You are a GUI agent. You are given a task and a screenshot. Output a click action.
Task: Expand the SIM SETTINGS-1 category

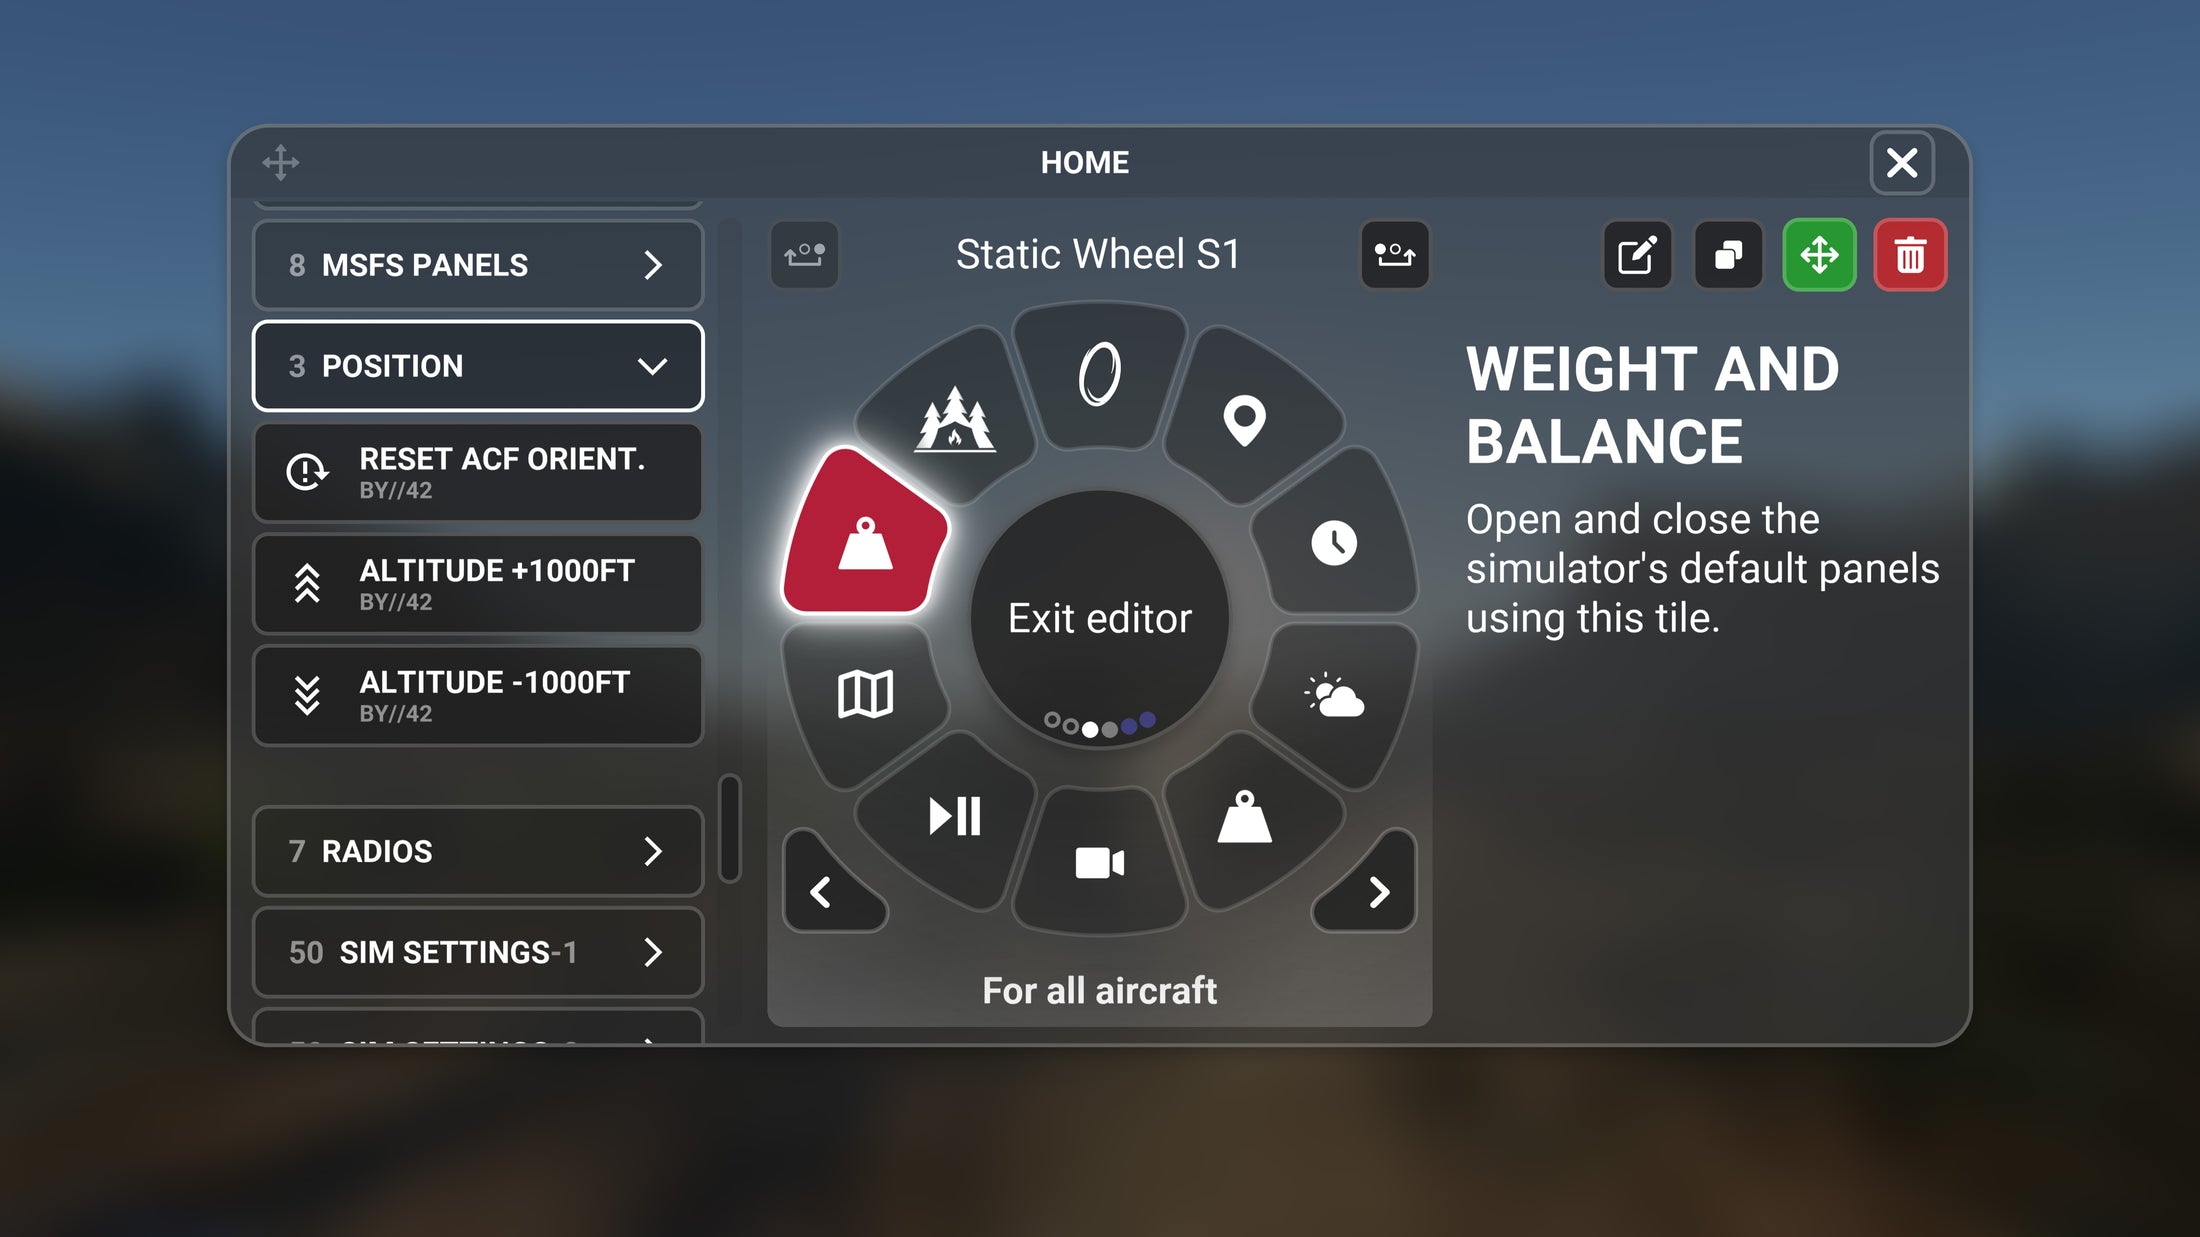[x=478, y=952]
